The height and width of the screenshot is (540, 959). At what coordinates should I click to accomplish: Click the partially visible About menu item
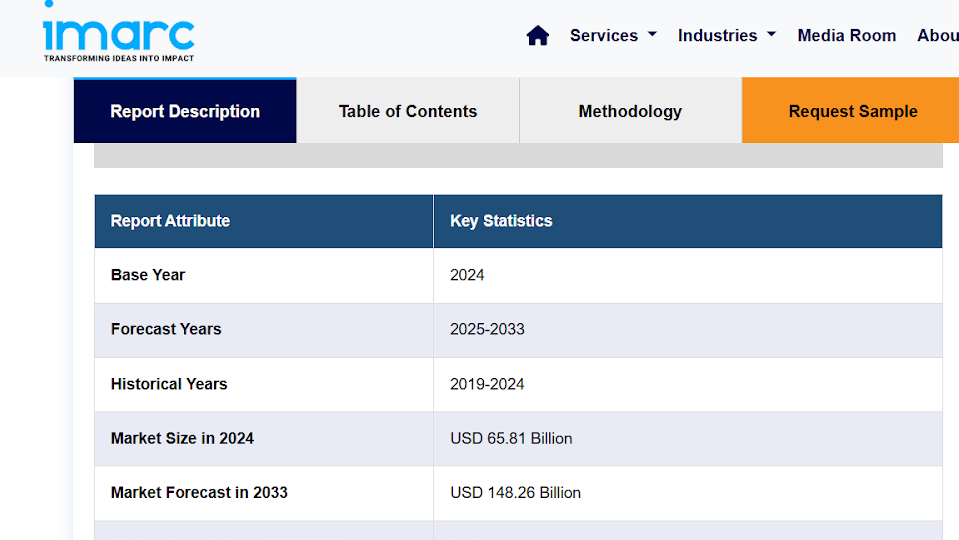tap(938, 36)
